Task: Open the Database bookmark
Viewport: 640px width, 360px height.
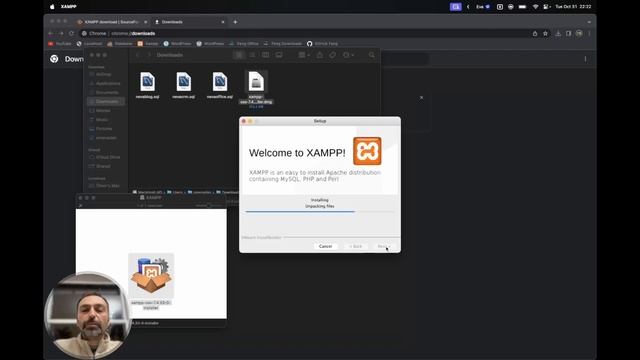Action: pyautogui.click(x=120, y=44)
